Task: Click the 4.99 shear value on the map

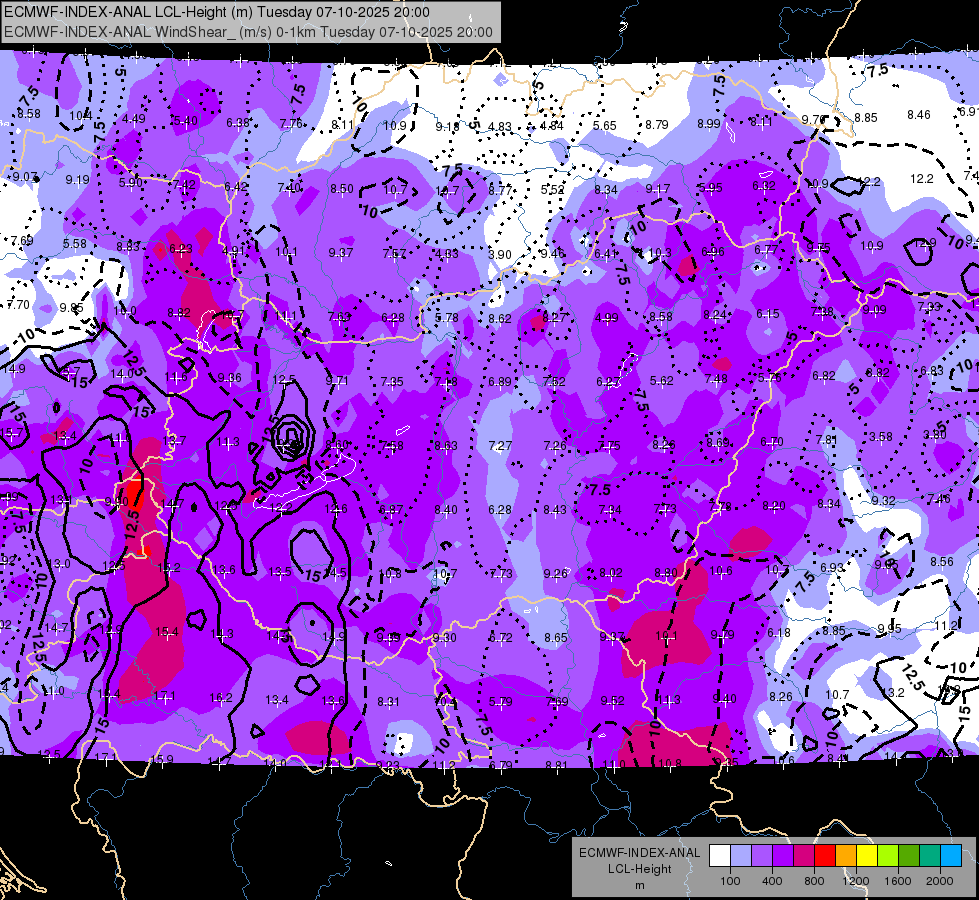Action: coord(606,318)
